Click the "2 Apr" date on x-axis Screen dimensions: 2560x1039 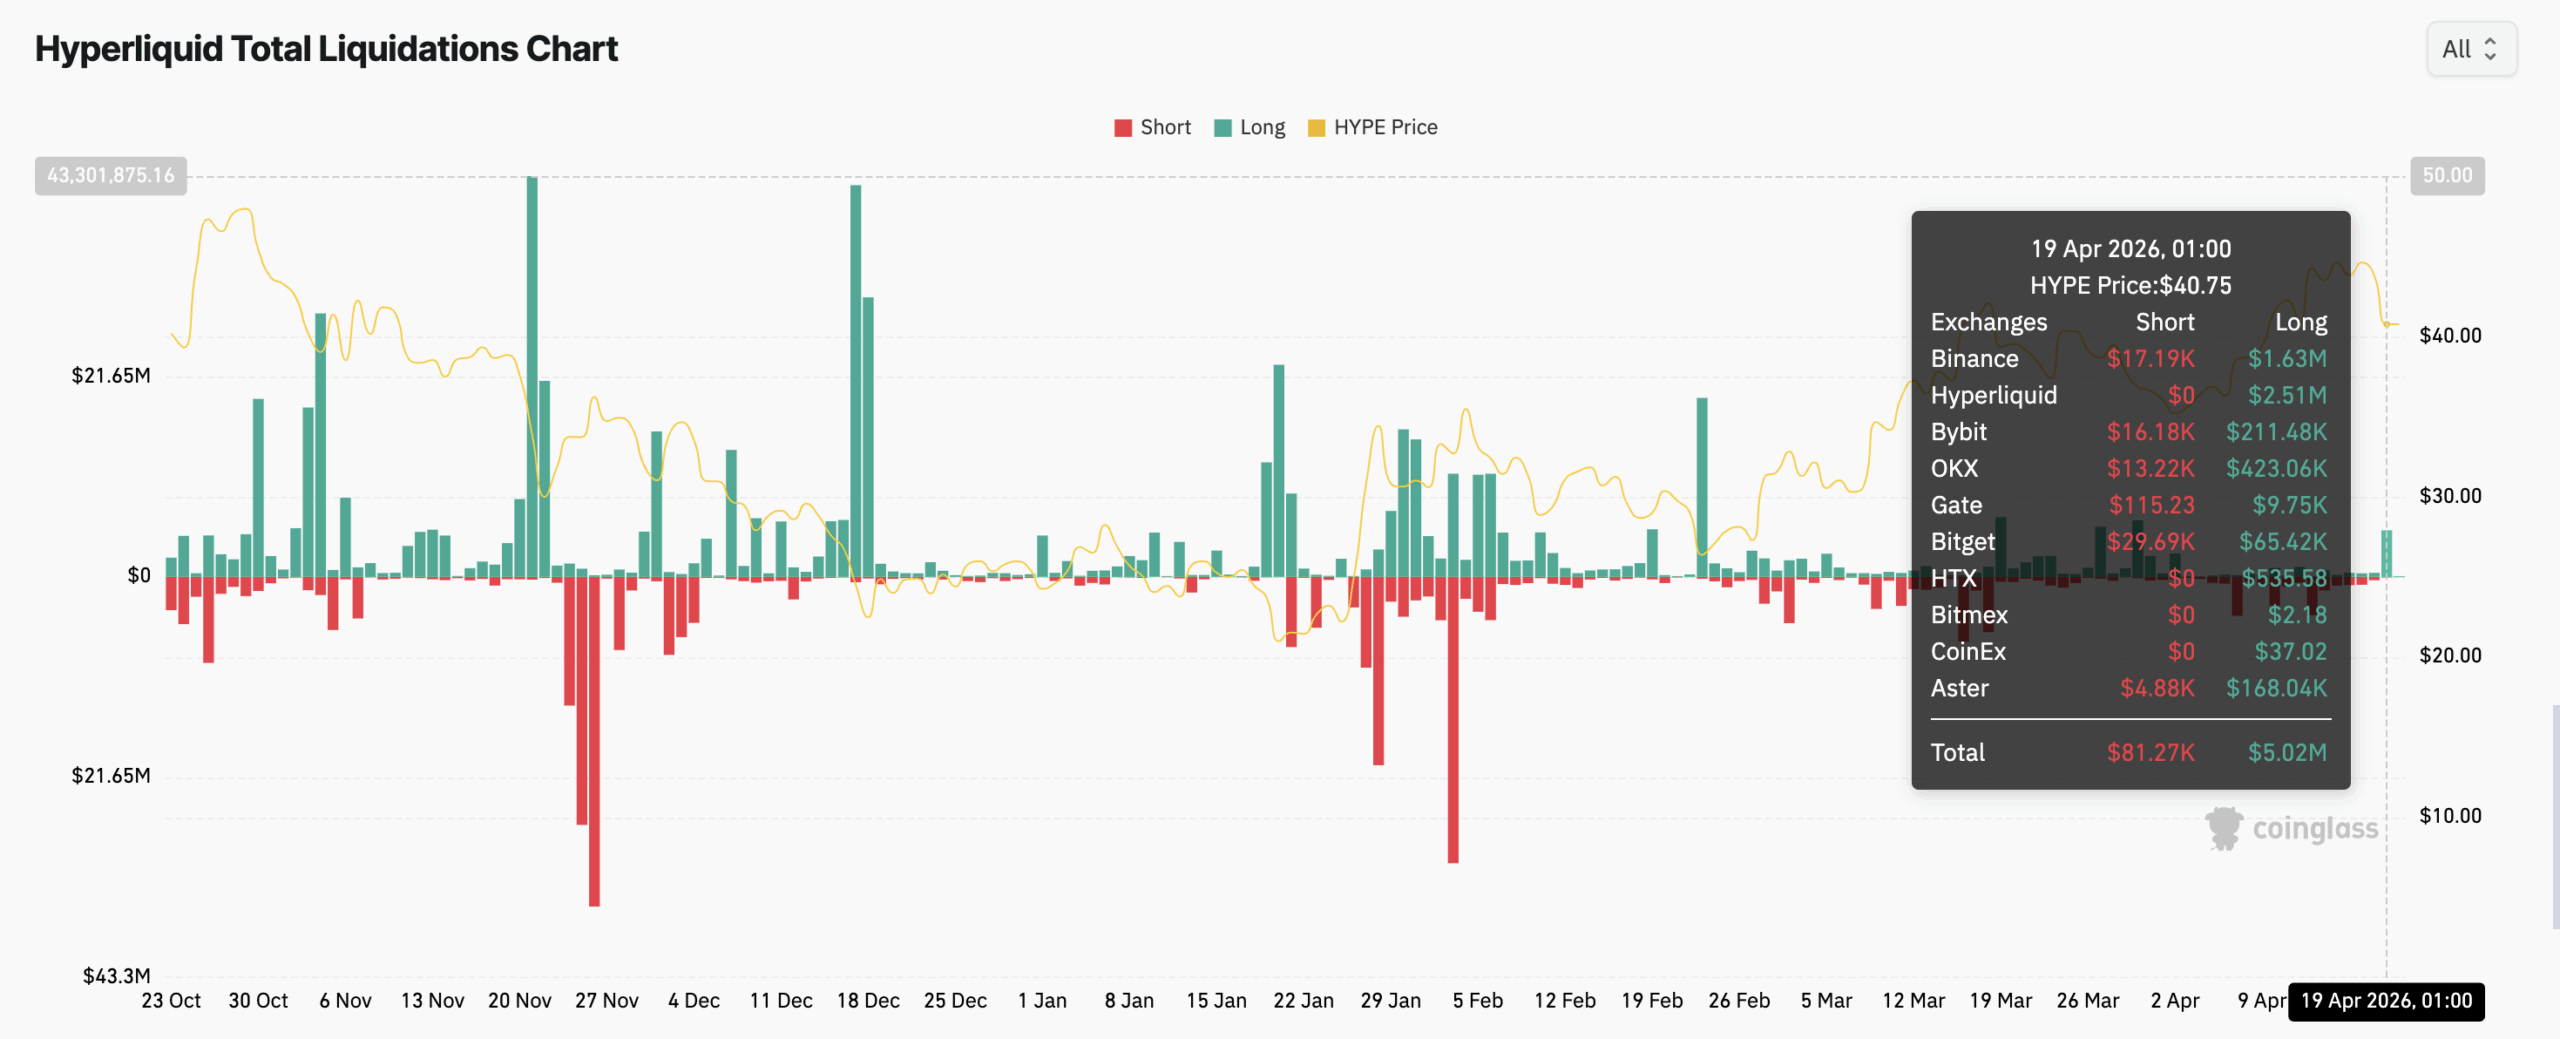click(x=2175, y=1001)
